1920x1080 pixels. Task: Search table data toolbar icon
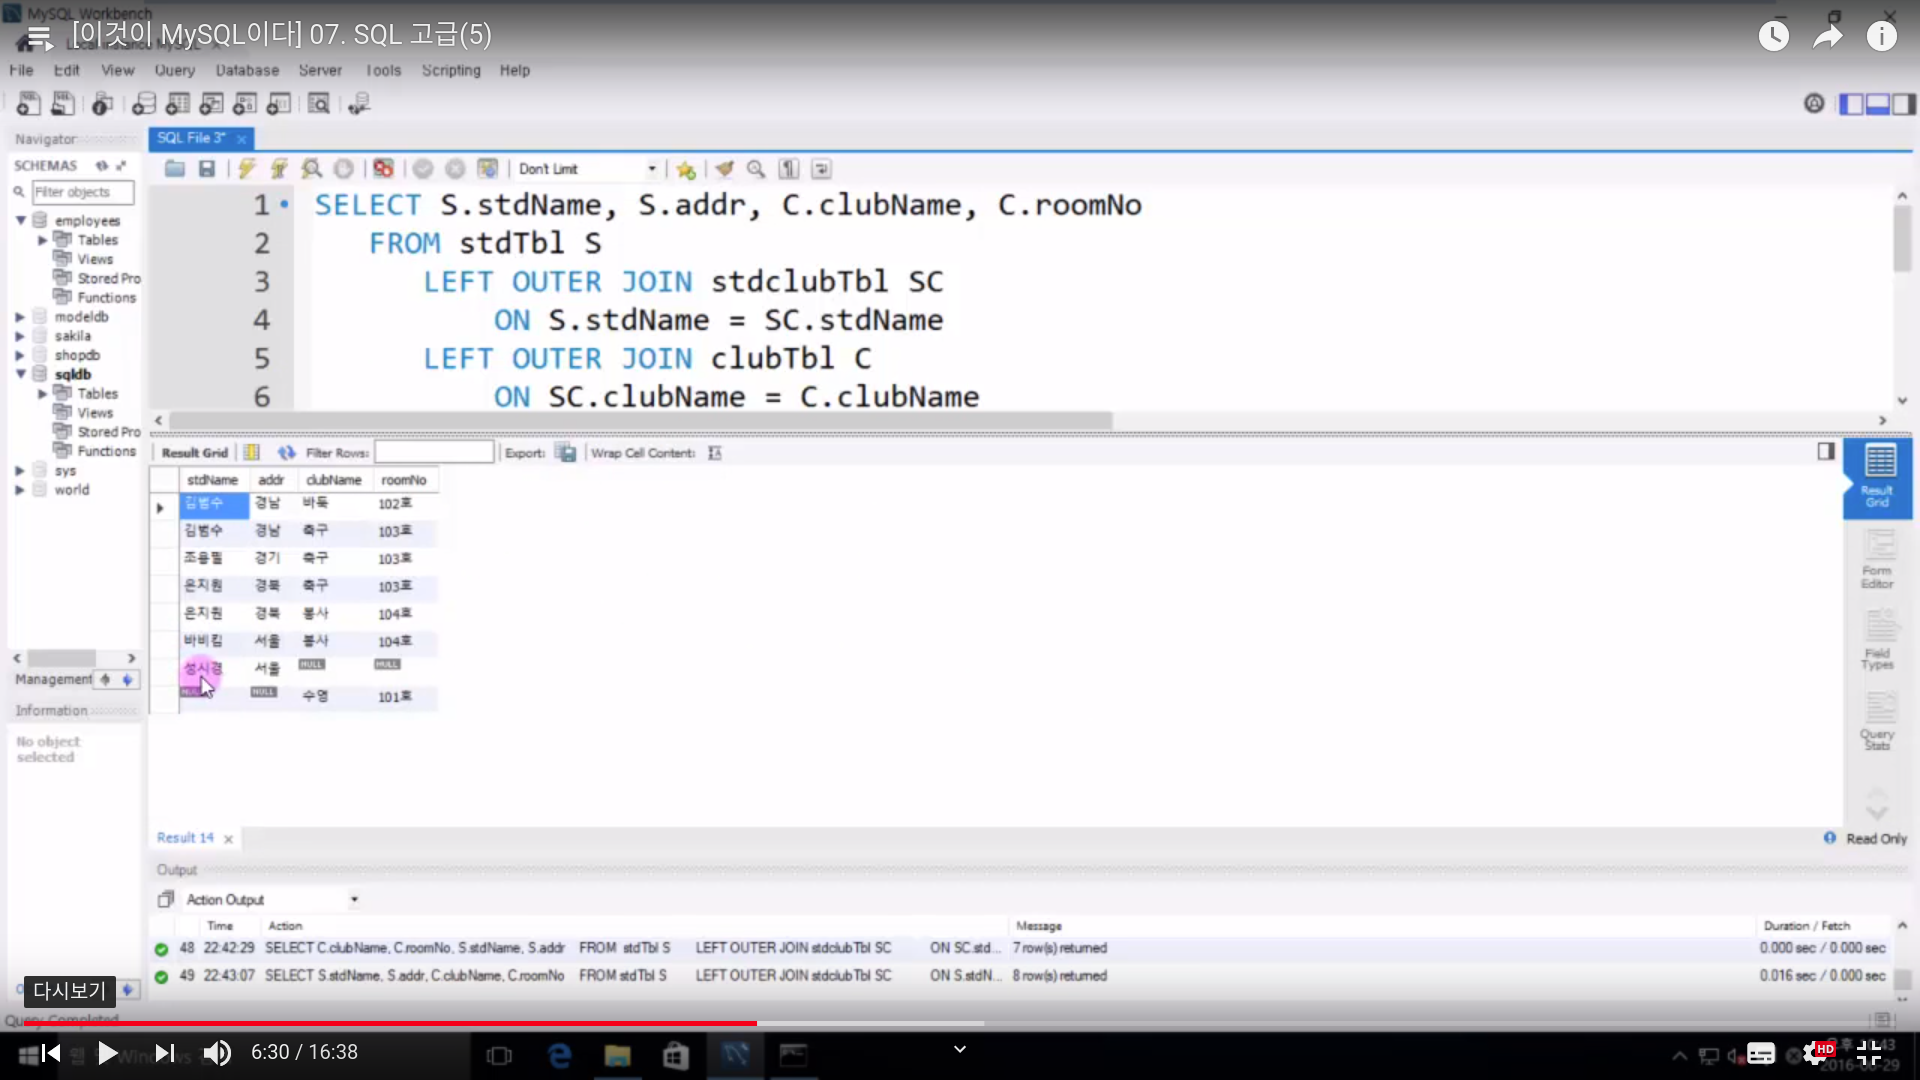[319, 103]
